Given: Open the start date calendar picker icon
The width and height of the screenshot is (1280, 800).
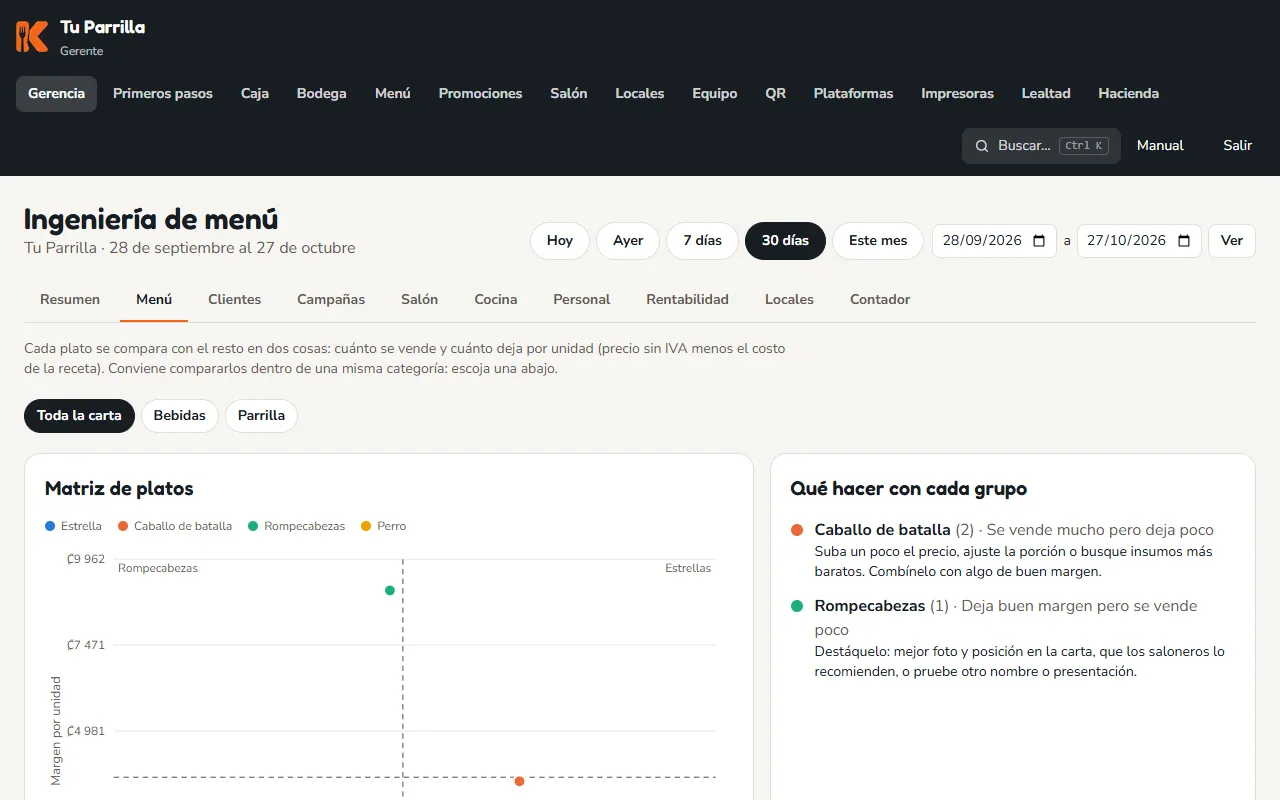Looking at the screenshot, I should click(1039, 241).
